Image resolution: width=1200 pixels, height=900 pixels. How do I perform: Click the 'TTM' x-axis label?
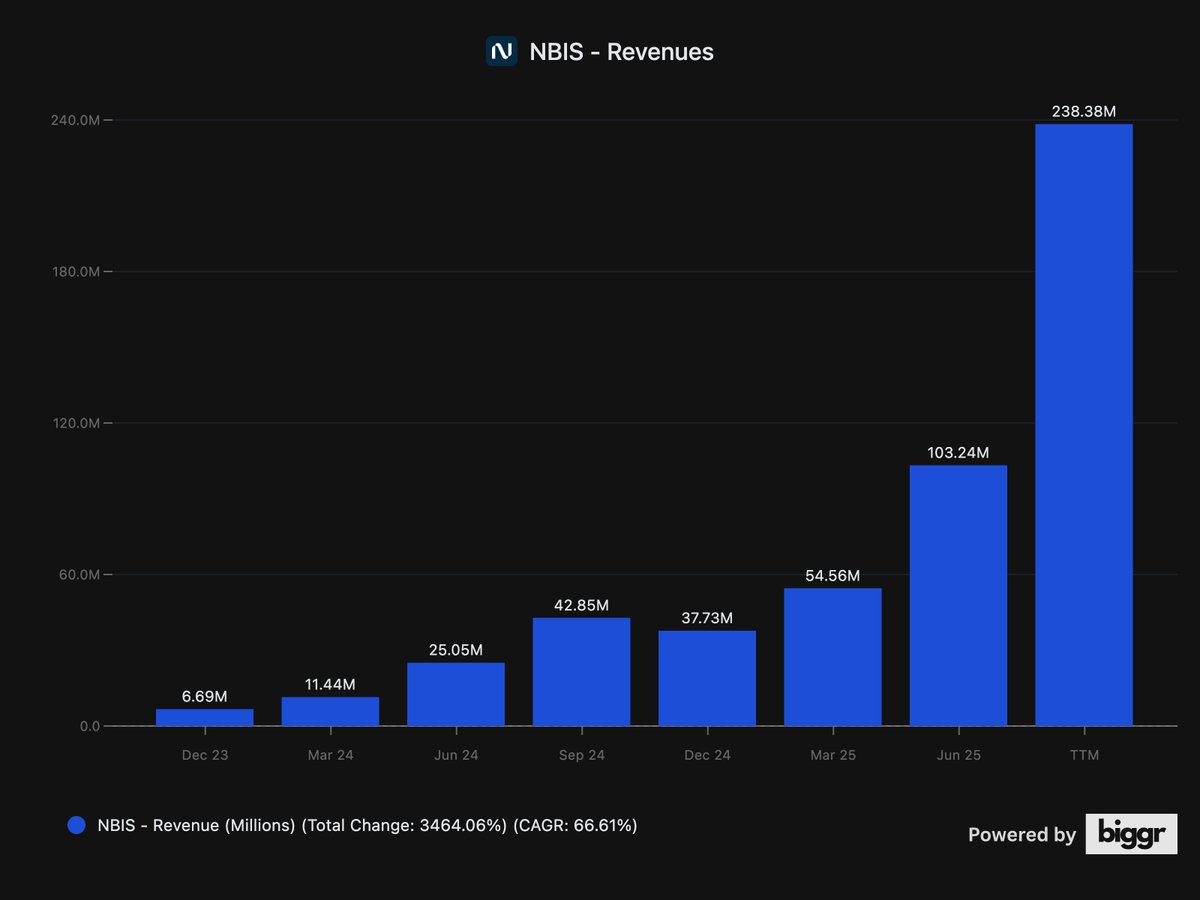click(1084, 755)
